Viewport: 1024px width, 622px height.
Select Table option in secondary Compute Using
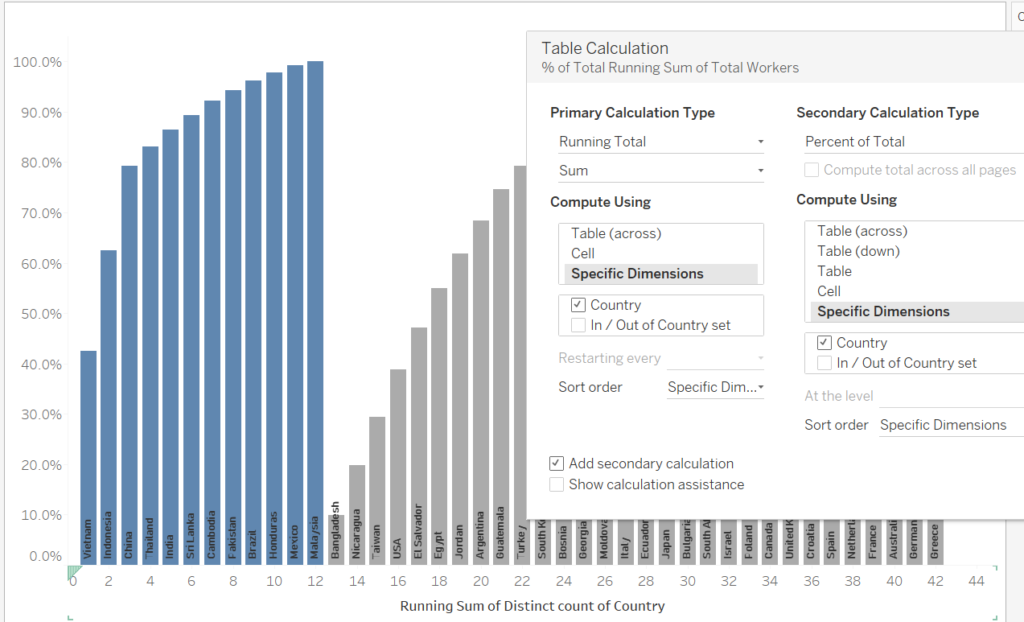(917, 271)
